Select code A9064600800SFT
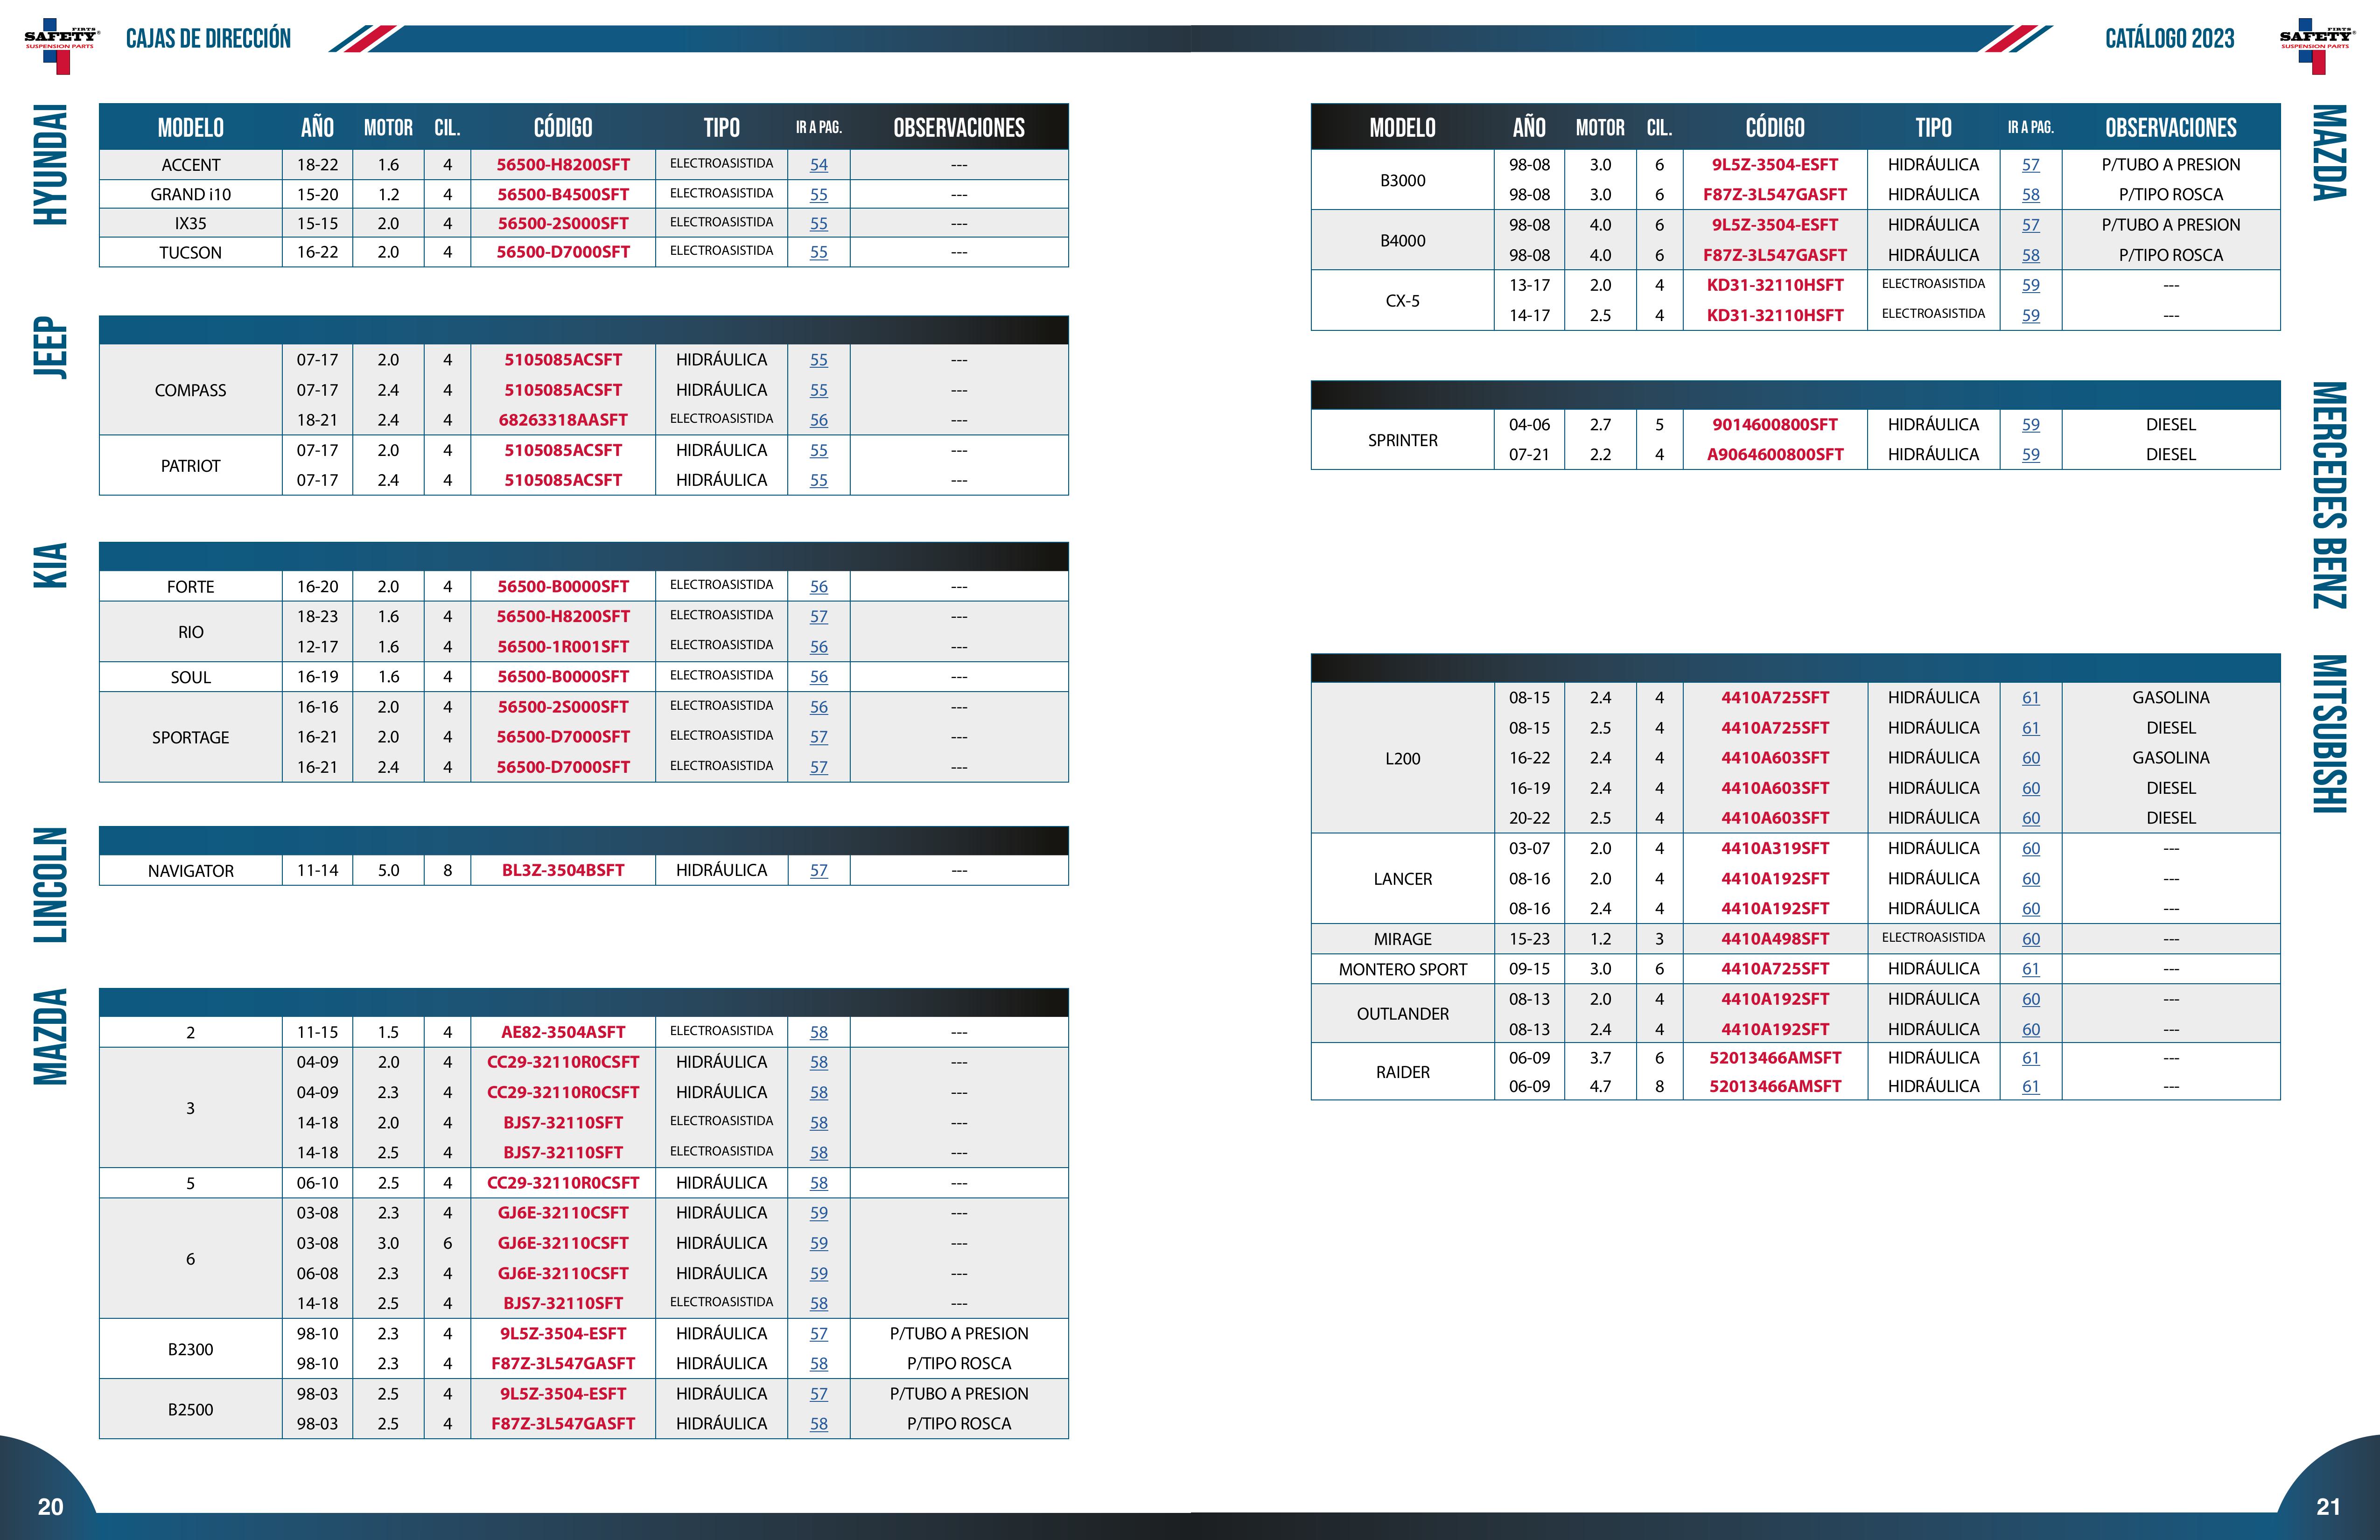Image resolution: width=2380 pixels, height=1540 pixels. [x=1775, y=455]
